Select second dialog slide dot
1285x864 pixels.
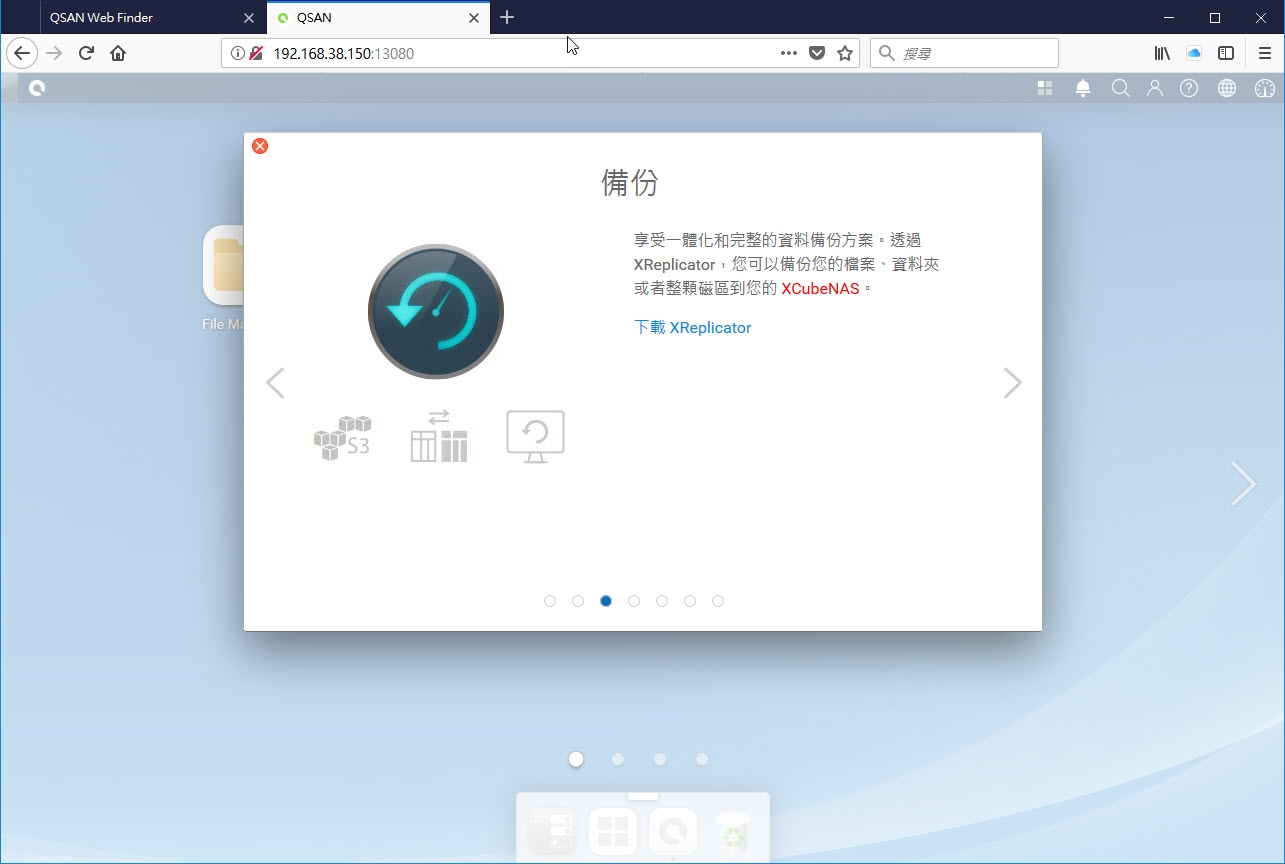click(578, 601)
